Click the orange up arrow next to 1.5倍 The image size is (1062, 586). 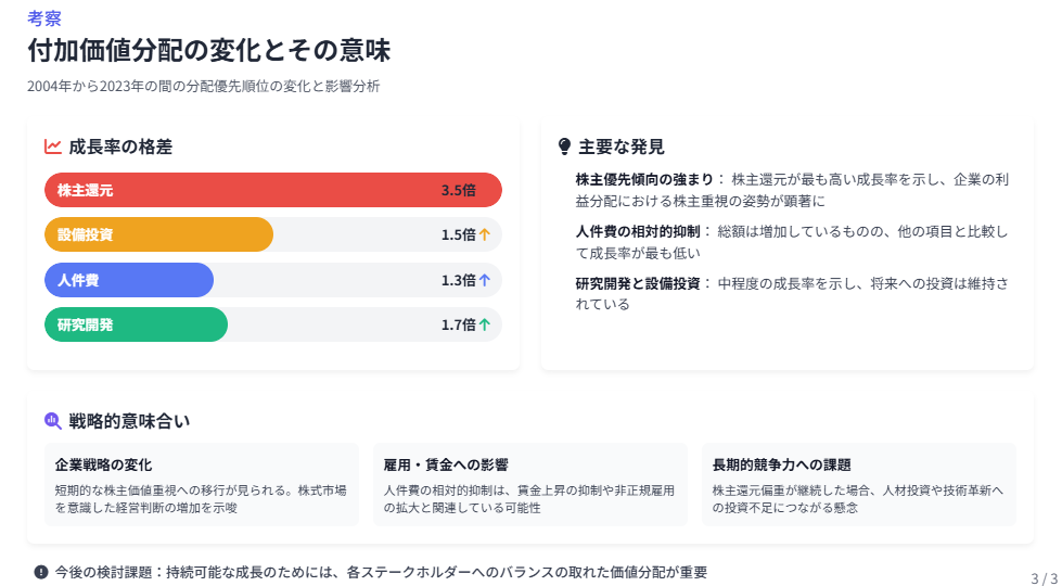(x=484, y=235)
